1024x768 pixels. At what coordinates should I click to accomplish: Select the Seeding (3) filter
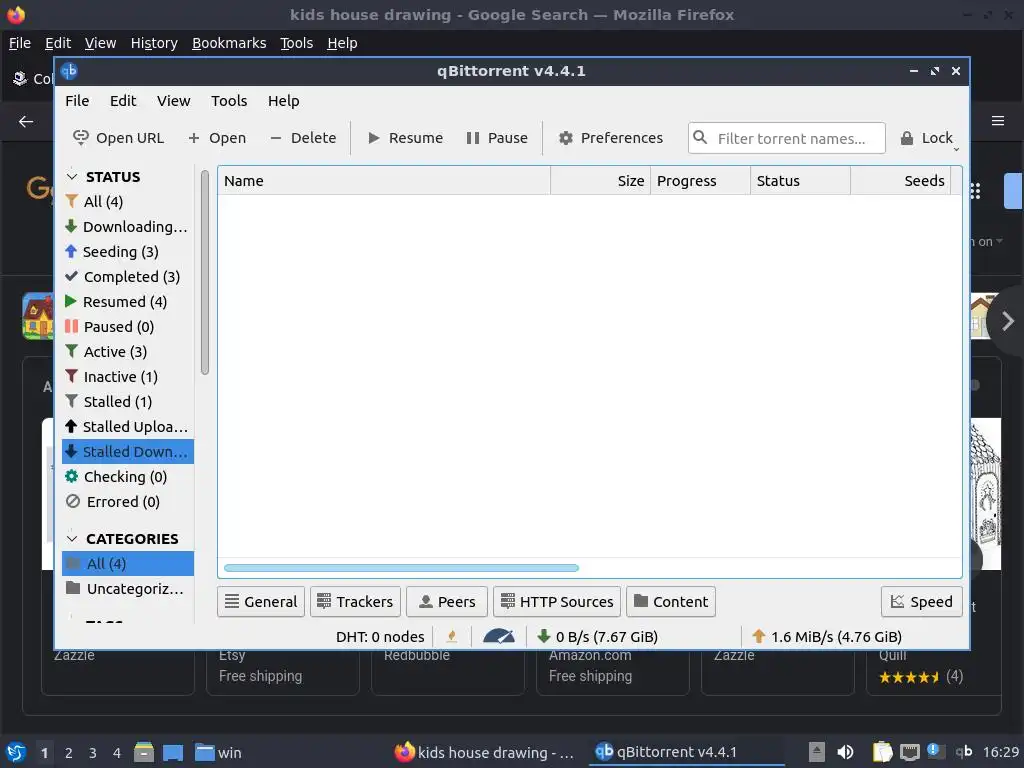tap(128, 251)
